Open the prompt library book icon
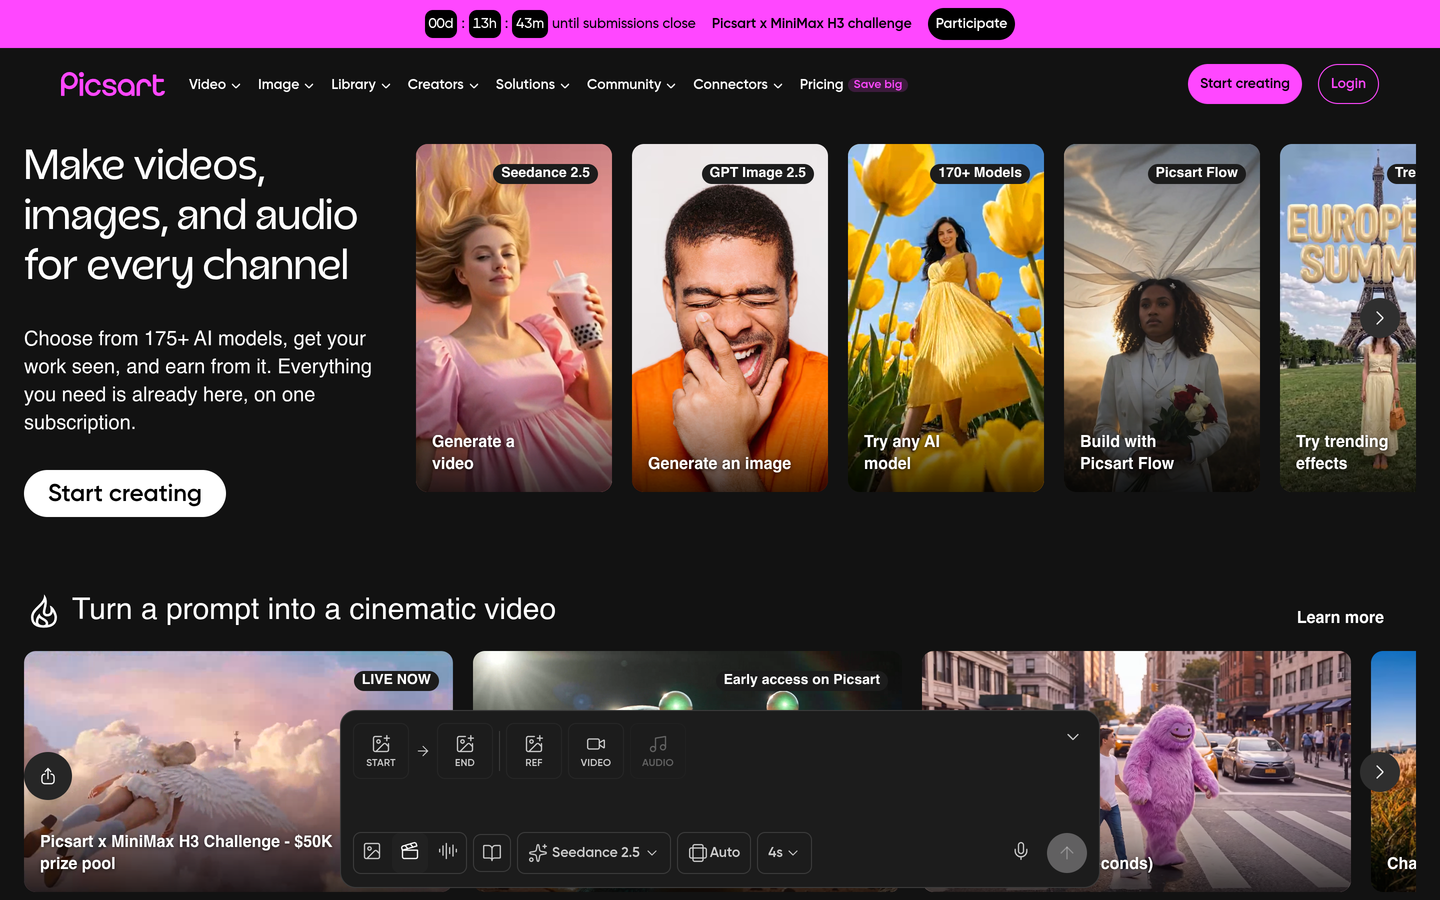Image resolution: width=1440 pixels, height=900 pixels. (492, 853)
